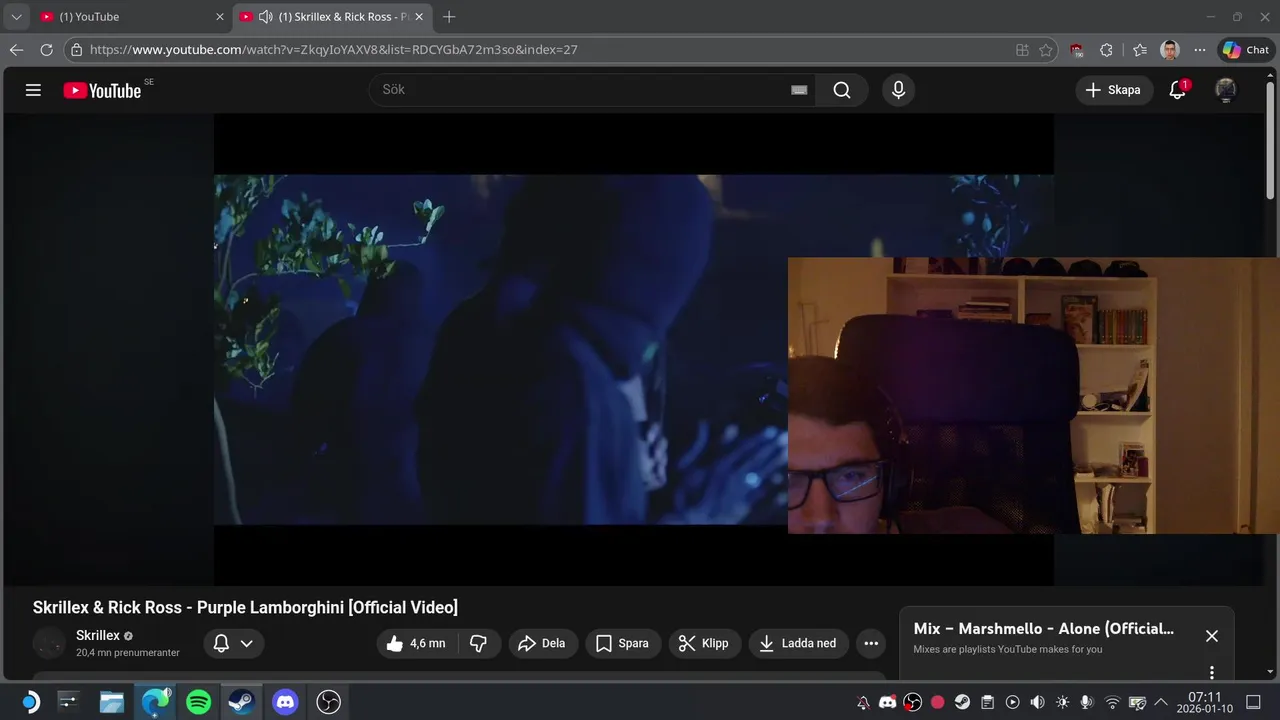Viewport: 1280px width, 720px height.
Task: Add page to favorites star
Action: pyautogui.click(x=1046, y=50)
